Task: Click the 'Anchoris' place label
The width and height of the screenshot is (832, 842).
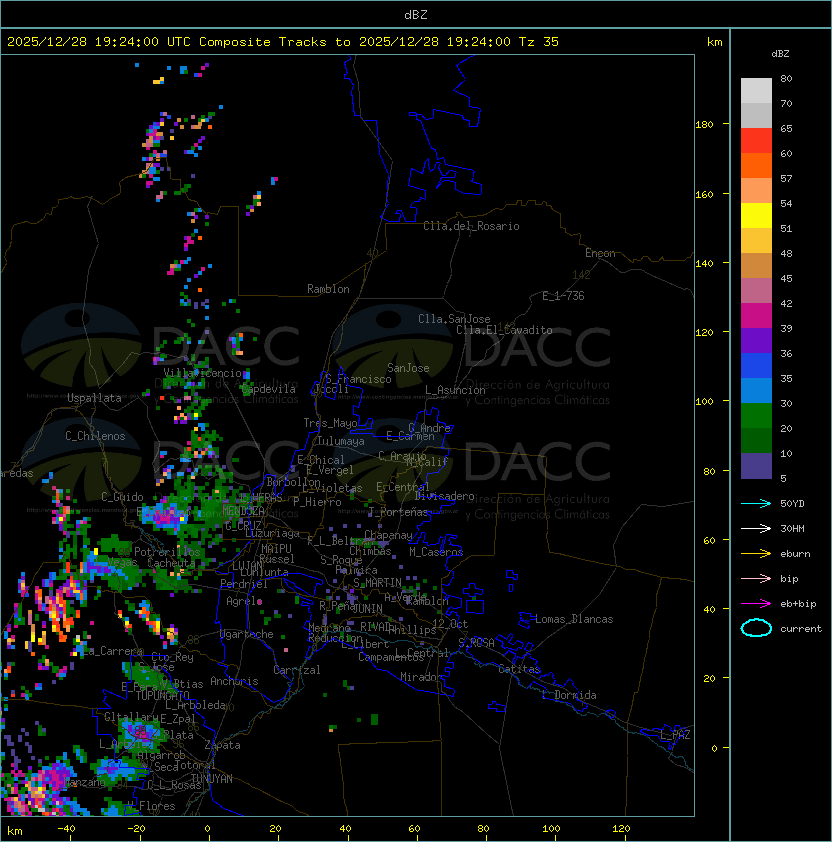Action: pos(234,681)
